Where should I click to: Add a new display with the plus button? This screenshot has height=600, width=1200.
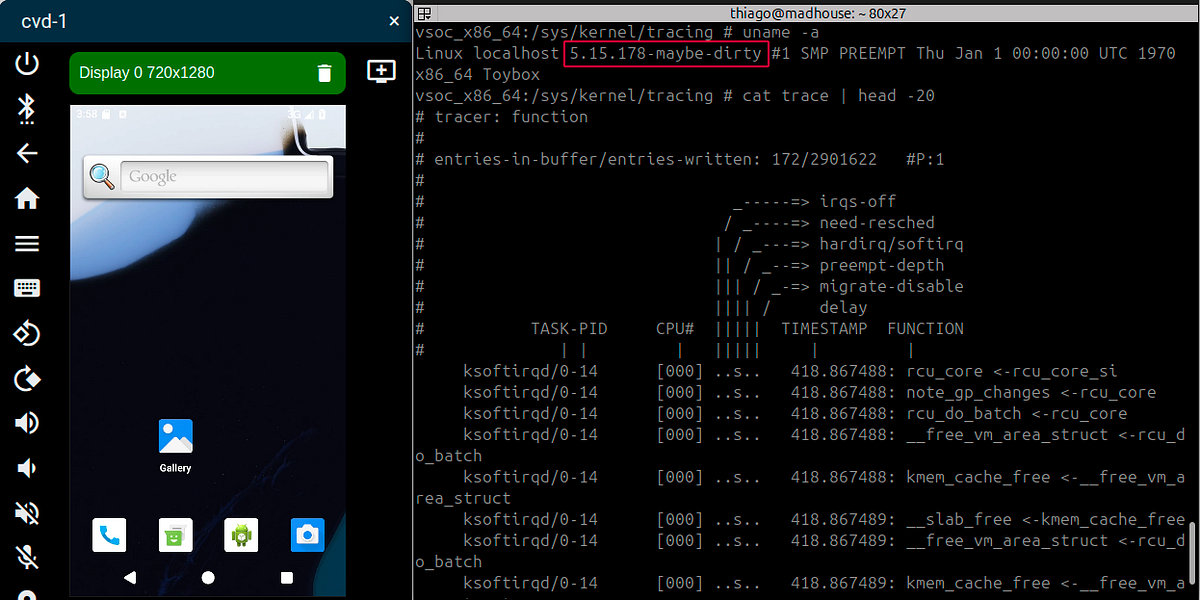point(381,71)
